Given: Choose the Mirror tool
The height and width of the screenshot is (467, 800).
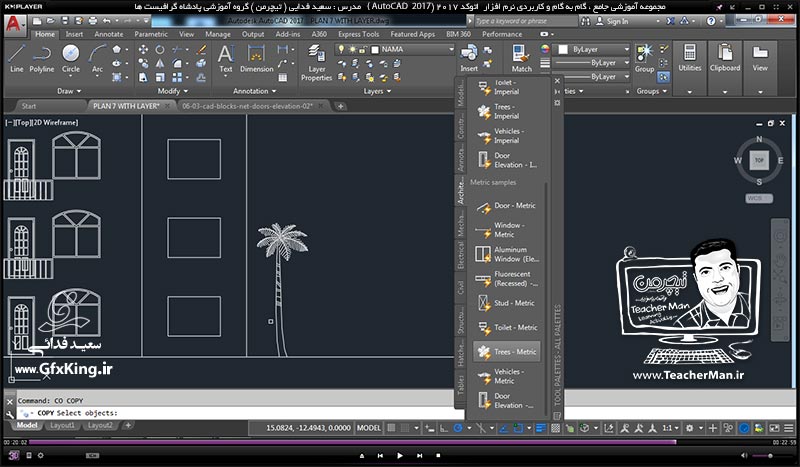Looking at the screenshot, I should click(x=160, y=63).
